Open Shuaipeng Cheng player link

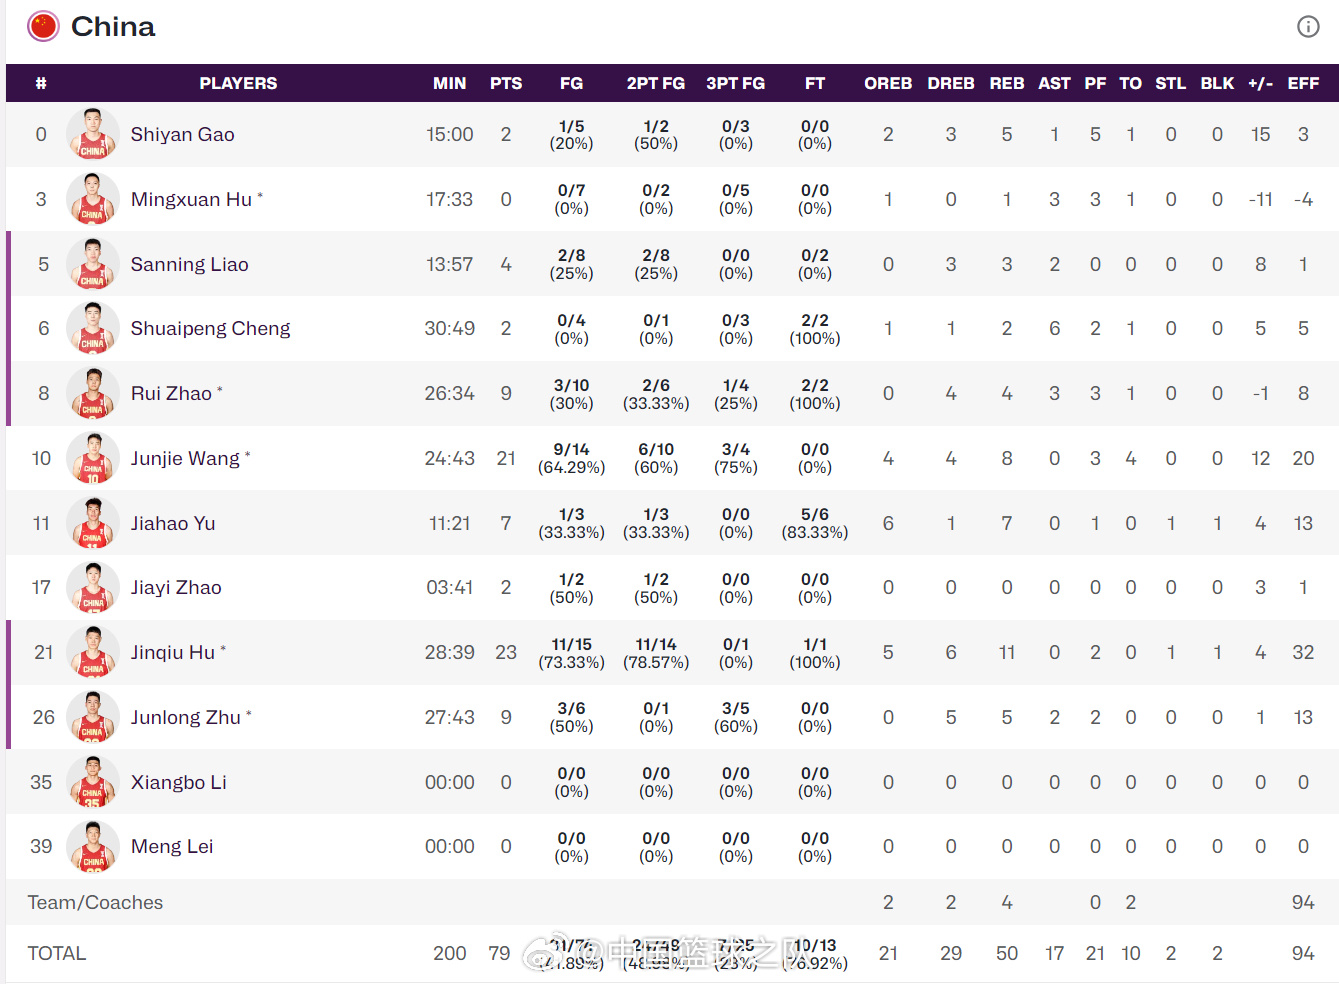210,328
